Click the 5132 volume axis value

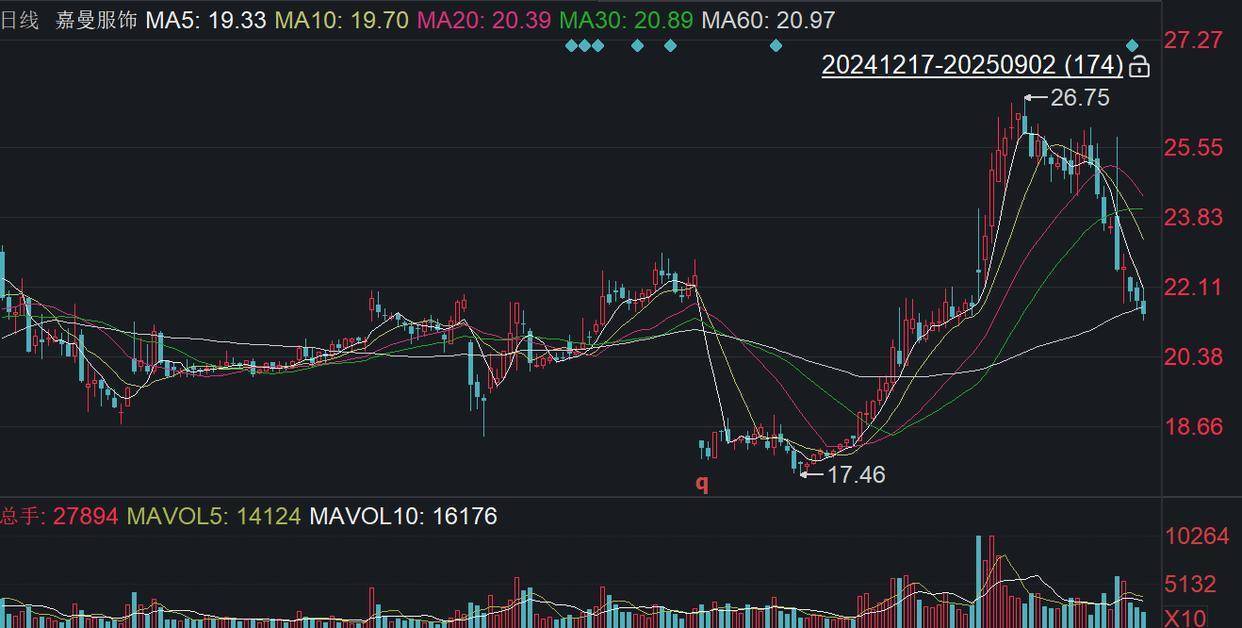point(1190,584)
